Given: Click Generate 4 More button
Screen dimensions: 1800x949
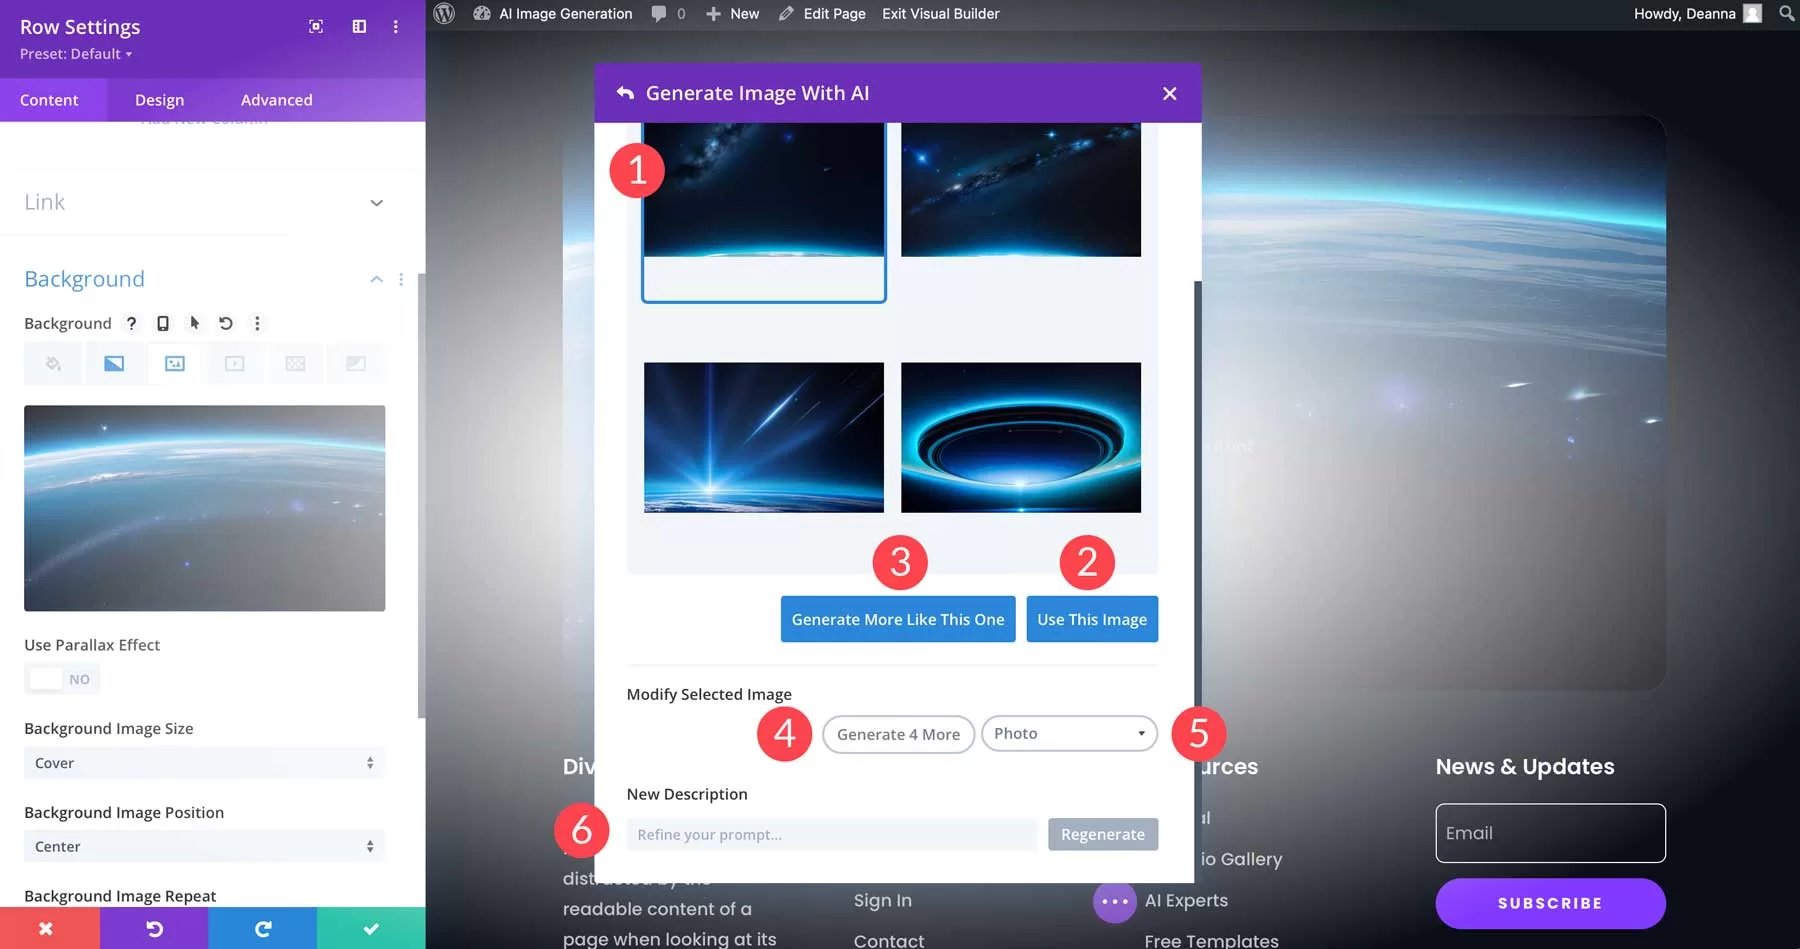Looking at the screenshot, I should pos(898,734).
